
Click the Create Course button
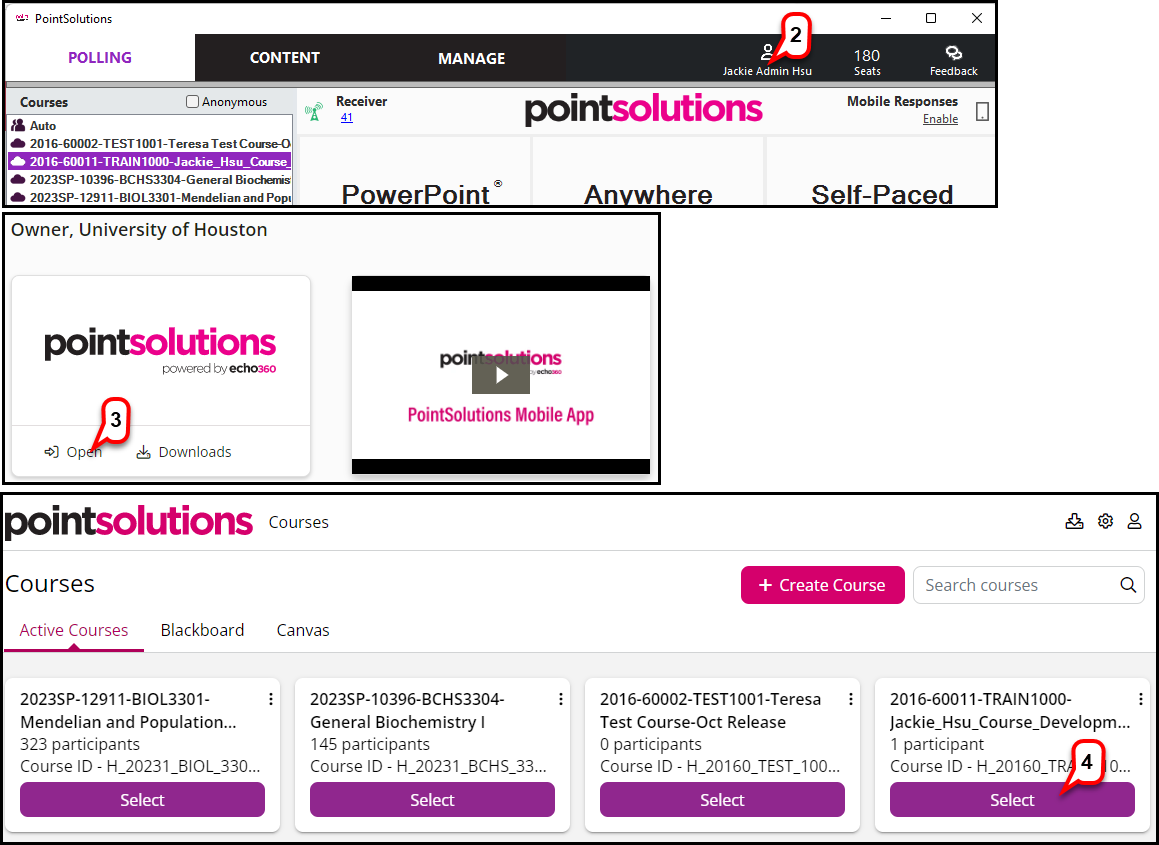tap(823, 585)
